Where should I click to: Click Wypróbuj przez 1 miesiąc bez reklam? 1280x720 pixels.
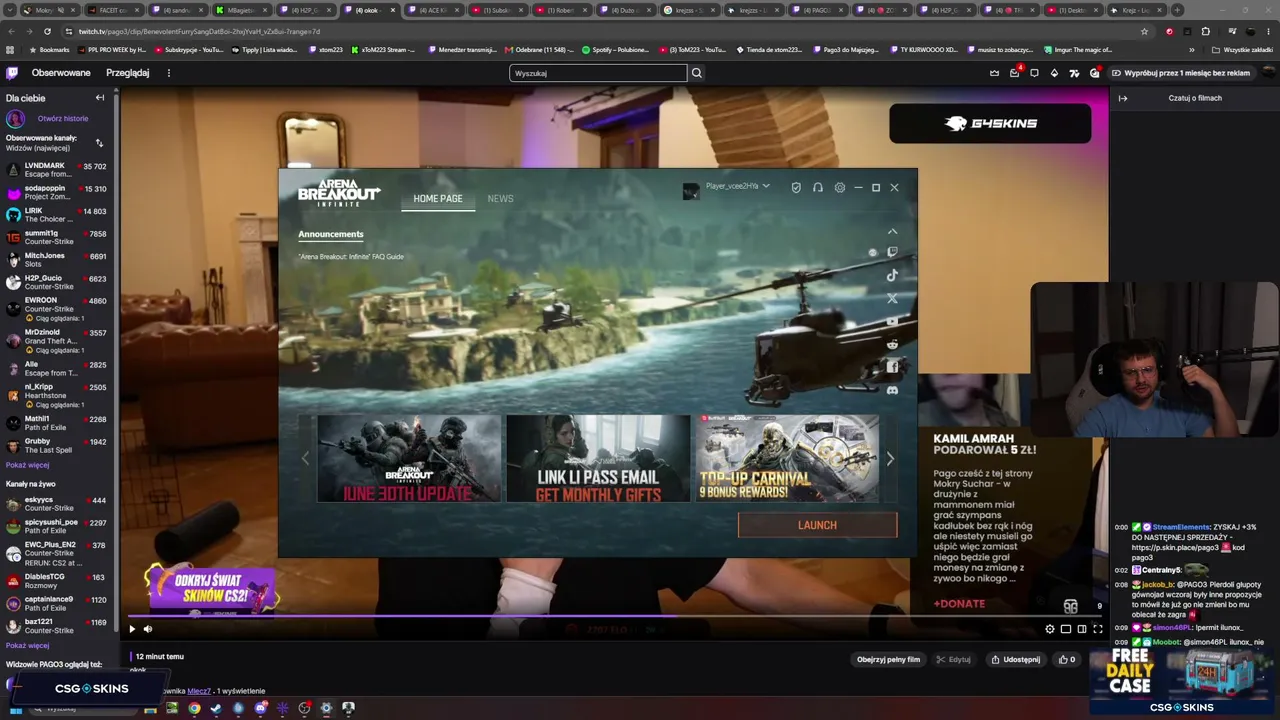[1181, 73]
